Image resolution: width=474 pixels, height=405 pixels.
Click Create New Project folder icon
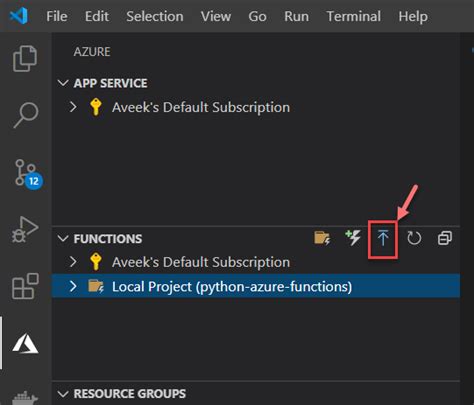point(322,238)
